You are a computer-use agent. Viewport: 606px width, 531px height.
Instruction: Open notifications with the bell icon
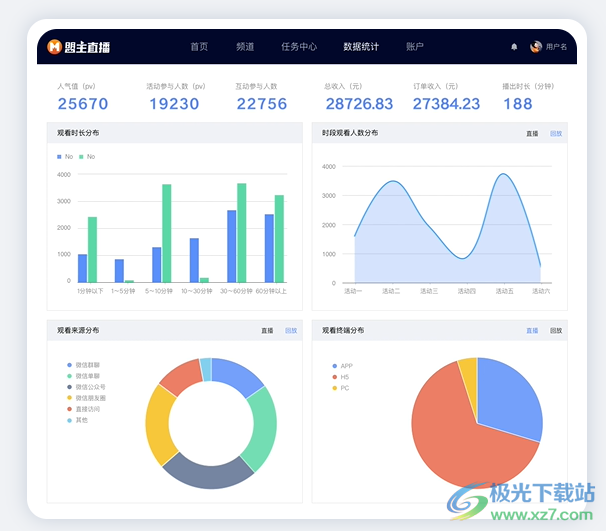[x=514, y=47]
